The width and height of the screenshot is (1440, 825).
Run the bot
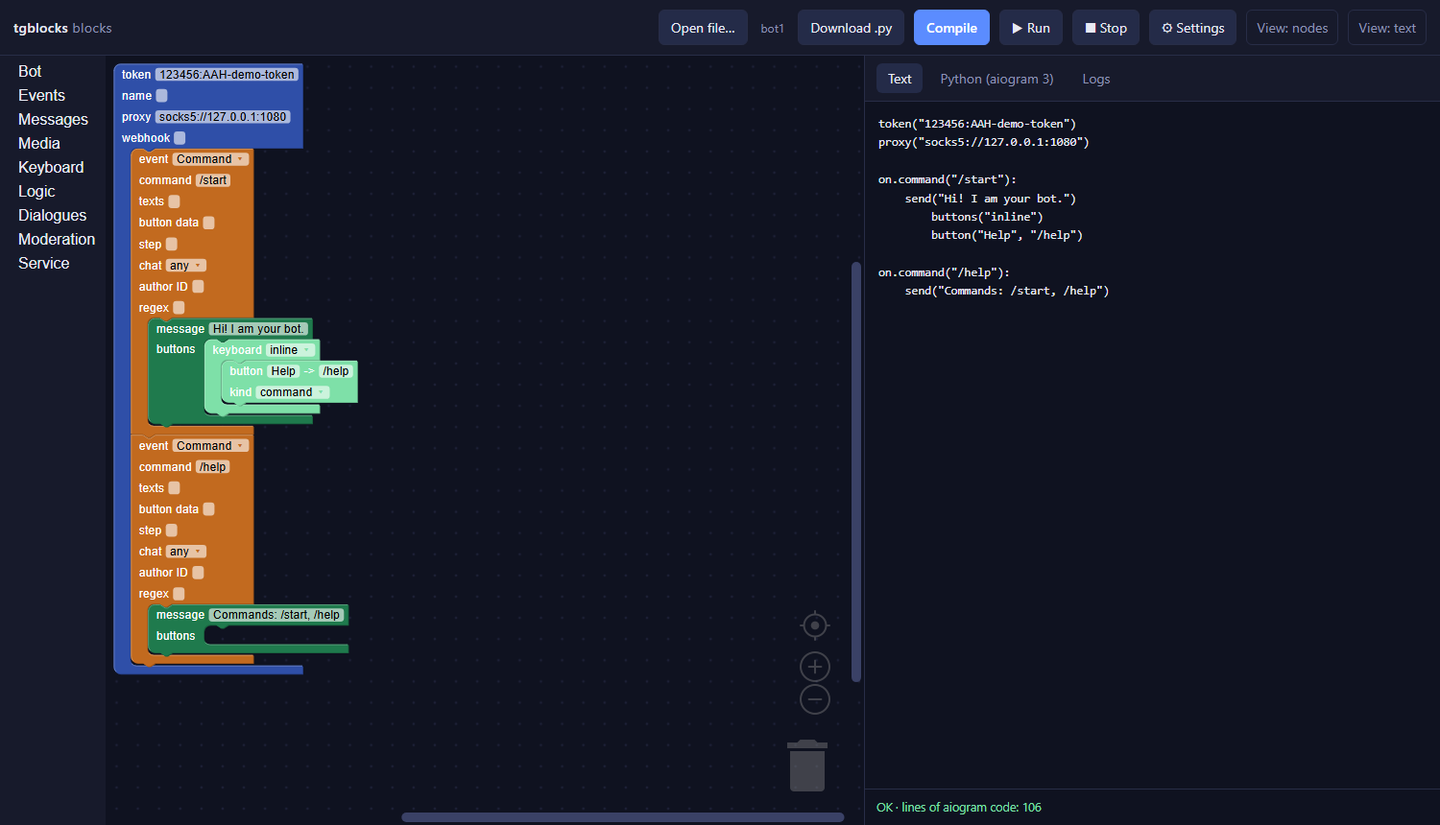1030,28
